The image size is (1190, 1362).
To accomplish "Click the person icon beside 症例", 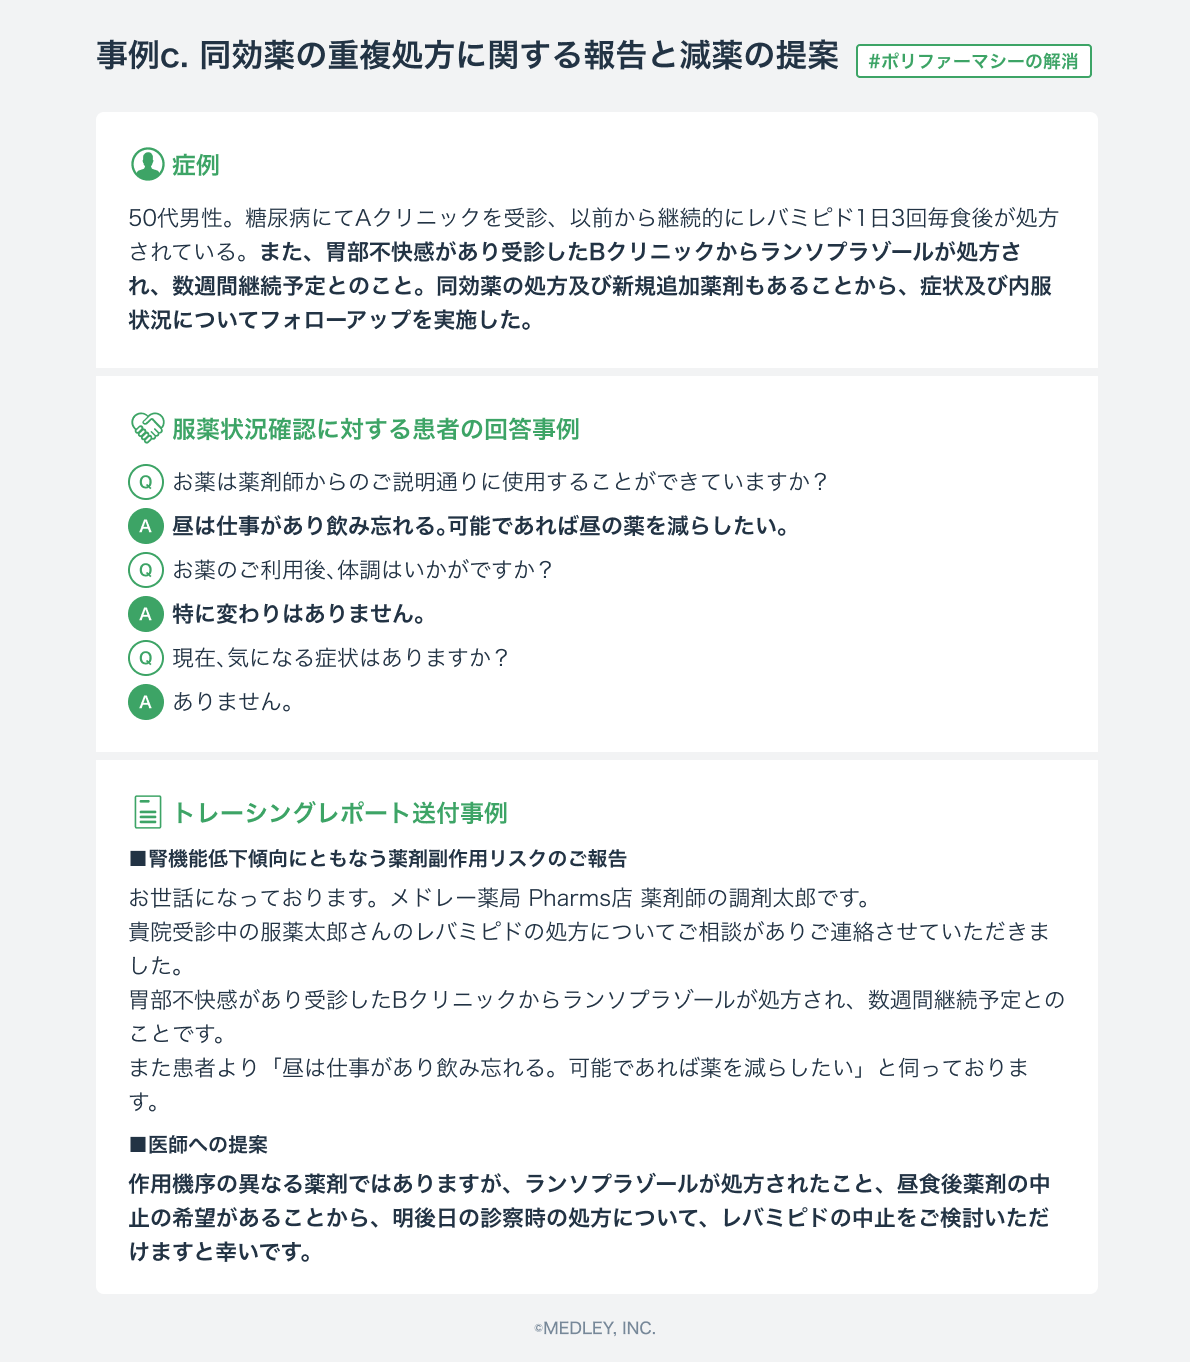I will (147, 165).
